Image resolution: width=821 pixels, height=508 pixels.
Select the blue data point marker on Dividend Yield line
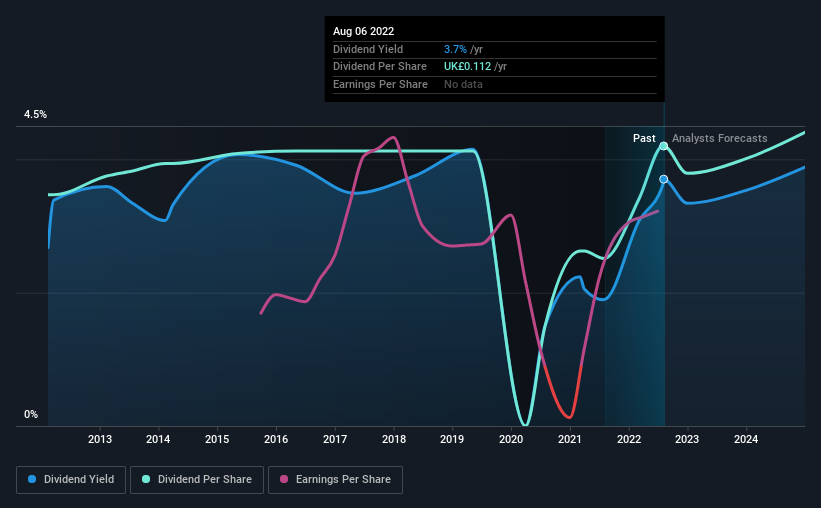pyautogui.click(x=663, y=179)
